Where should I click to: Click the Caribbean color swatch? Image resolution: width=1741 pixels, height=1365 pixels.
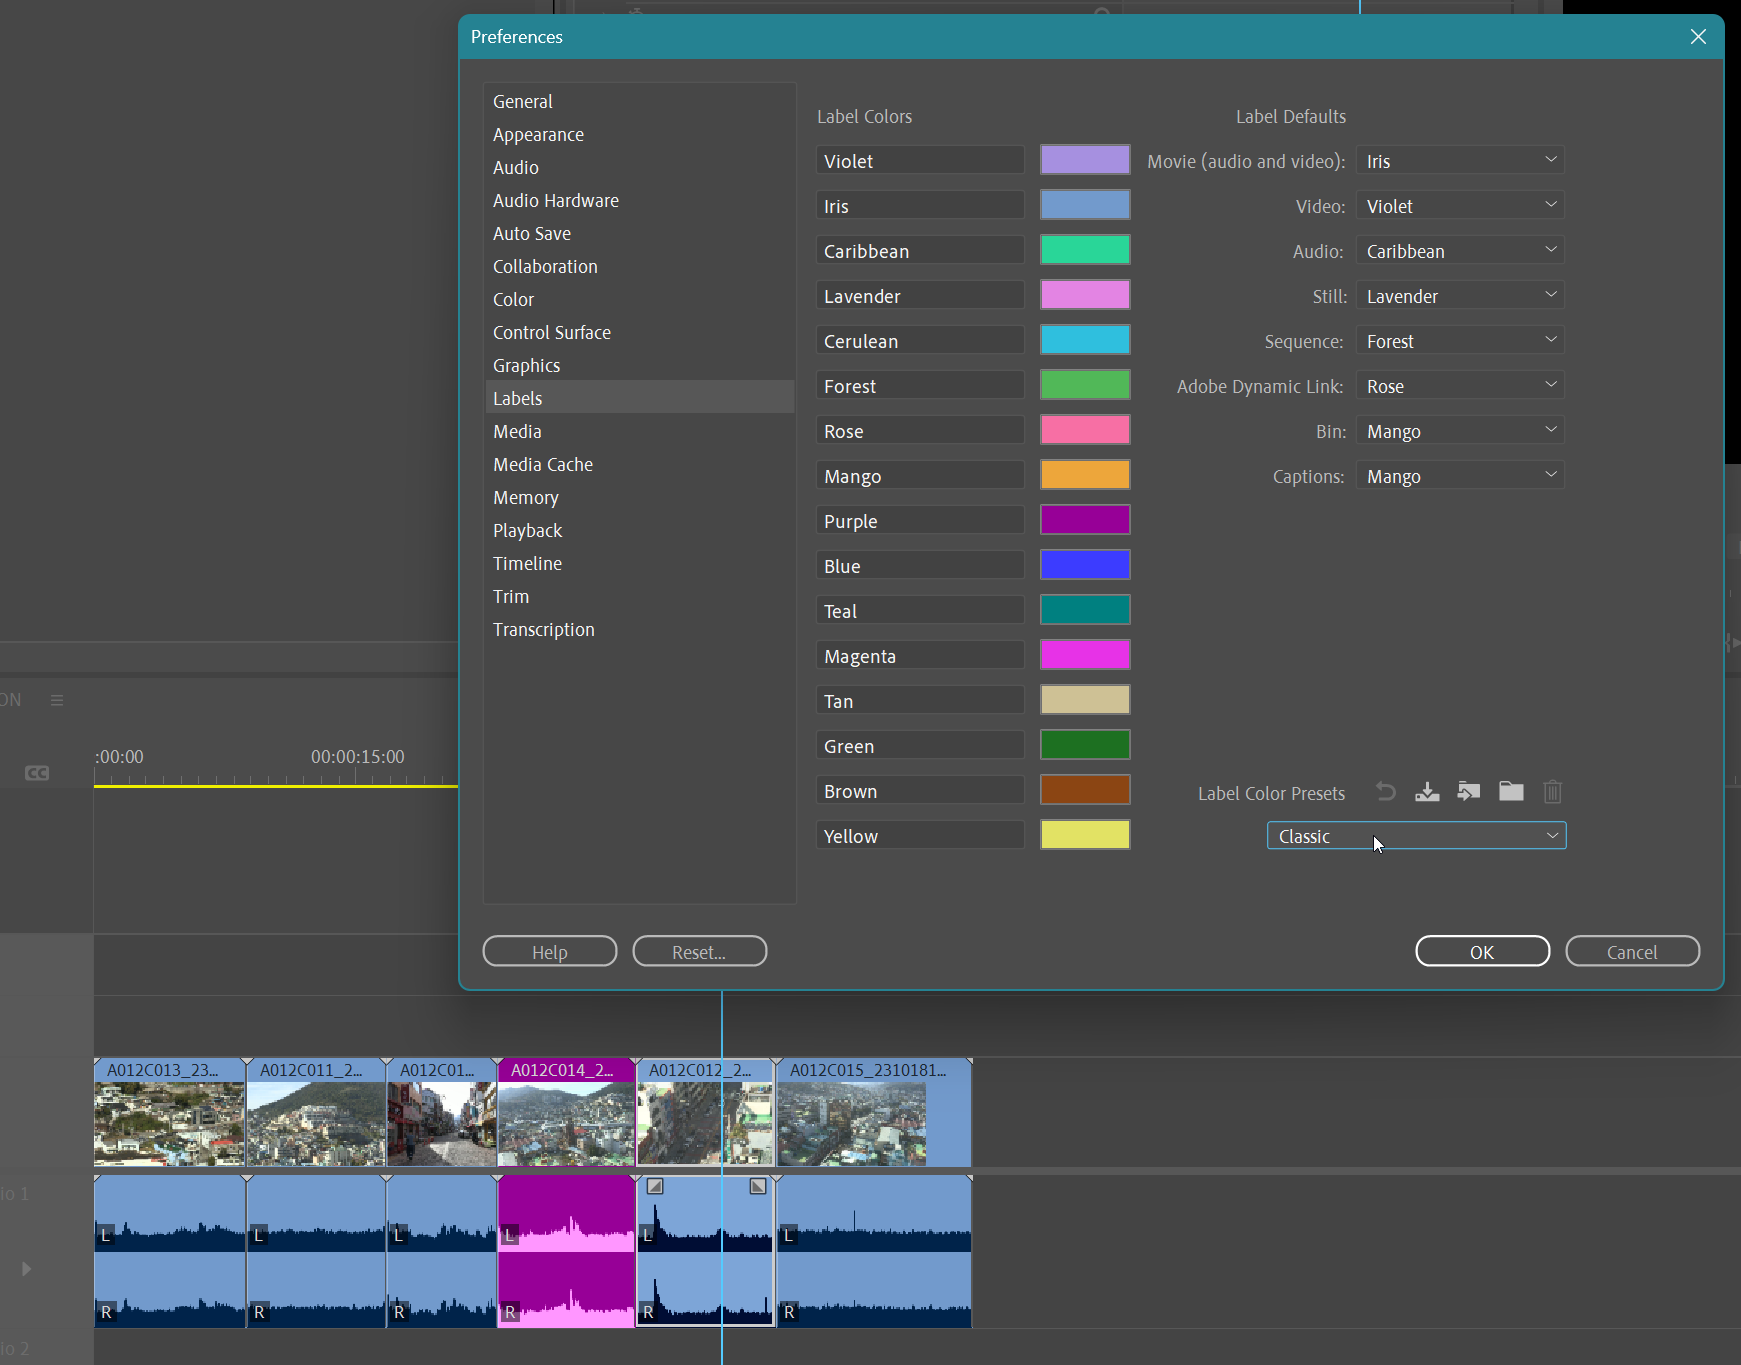coord(1084,249)
